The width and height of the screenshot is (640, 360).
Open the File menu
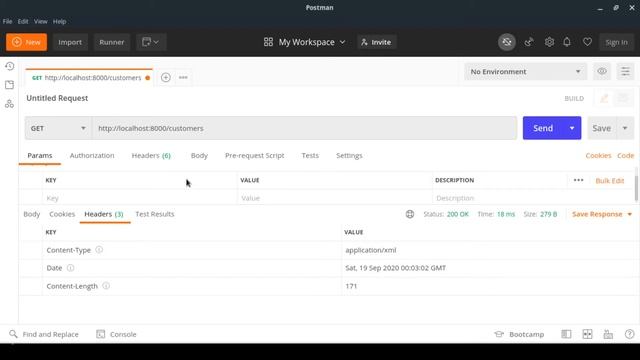click(7, 21)
